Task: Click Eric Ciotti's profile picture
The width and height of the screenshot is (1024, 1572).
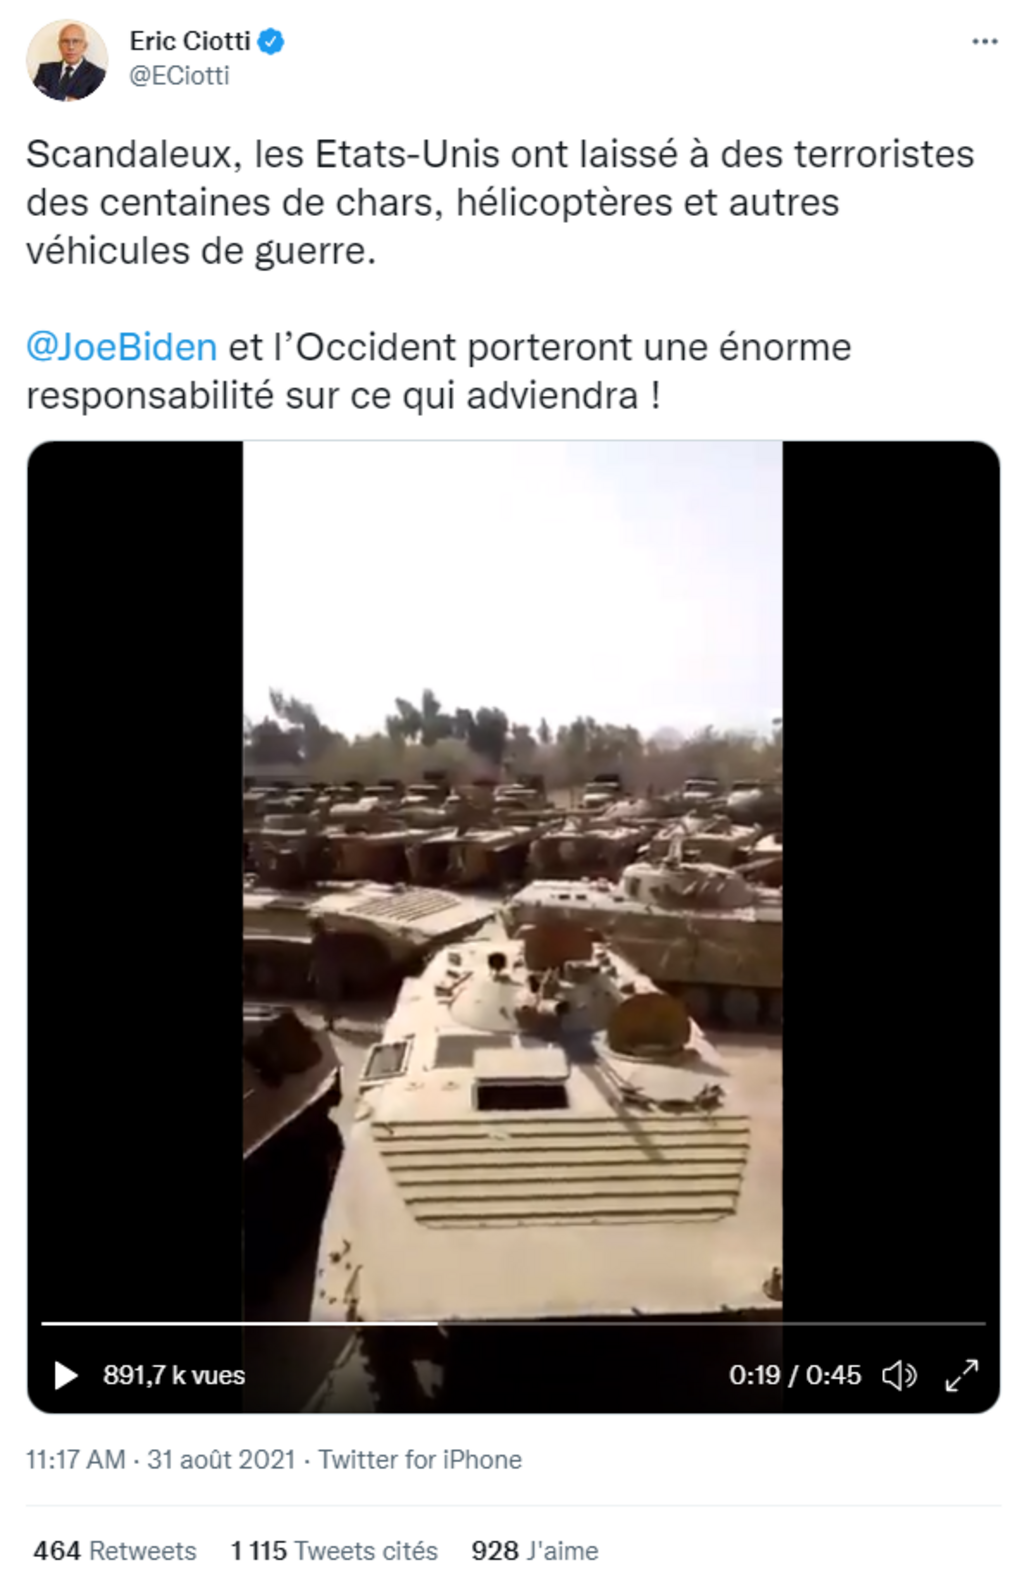Action: click(67, 59)
